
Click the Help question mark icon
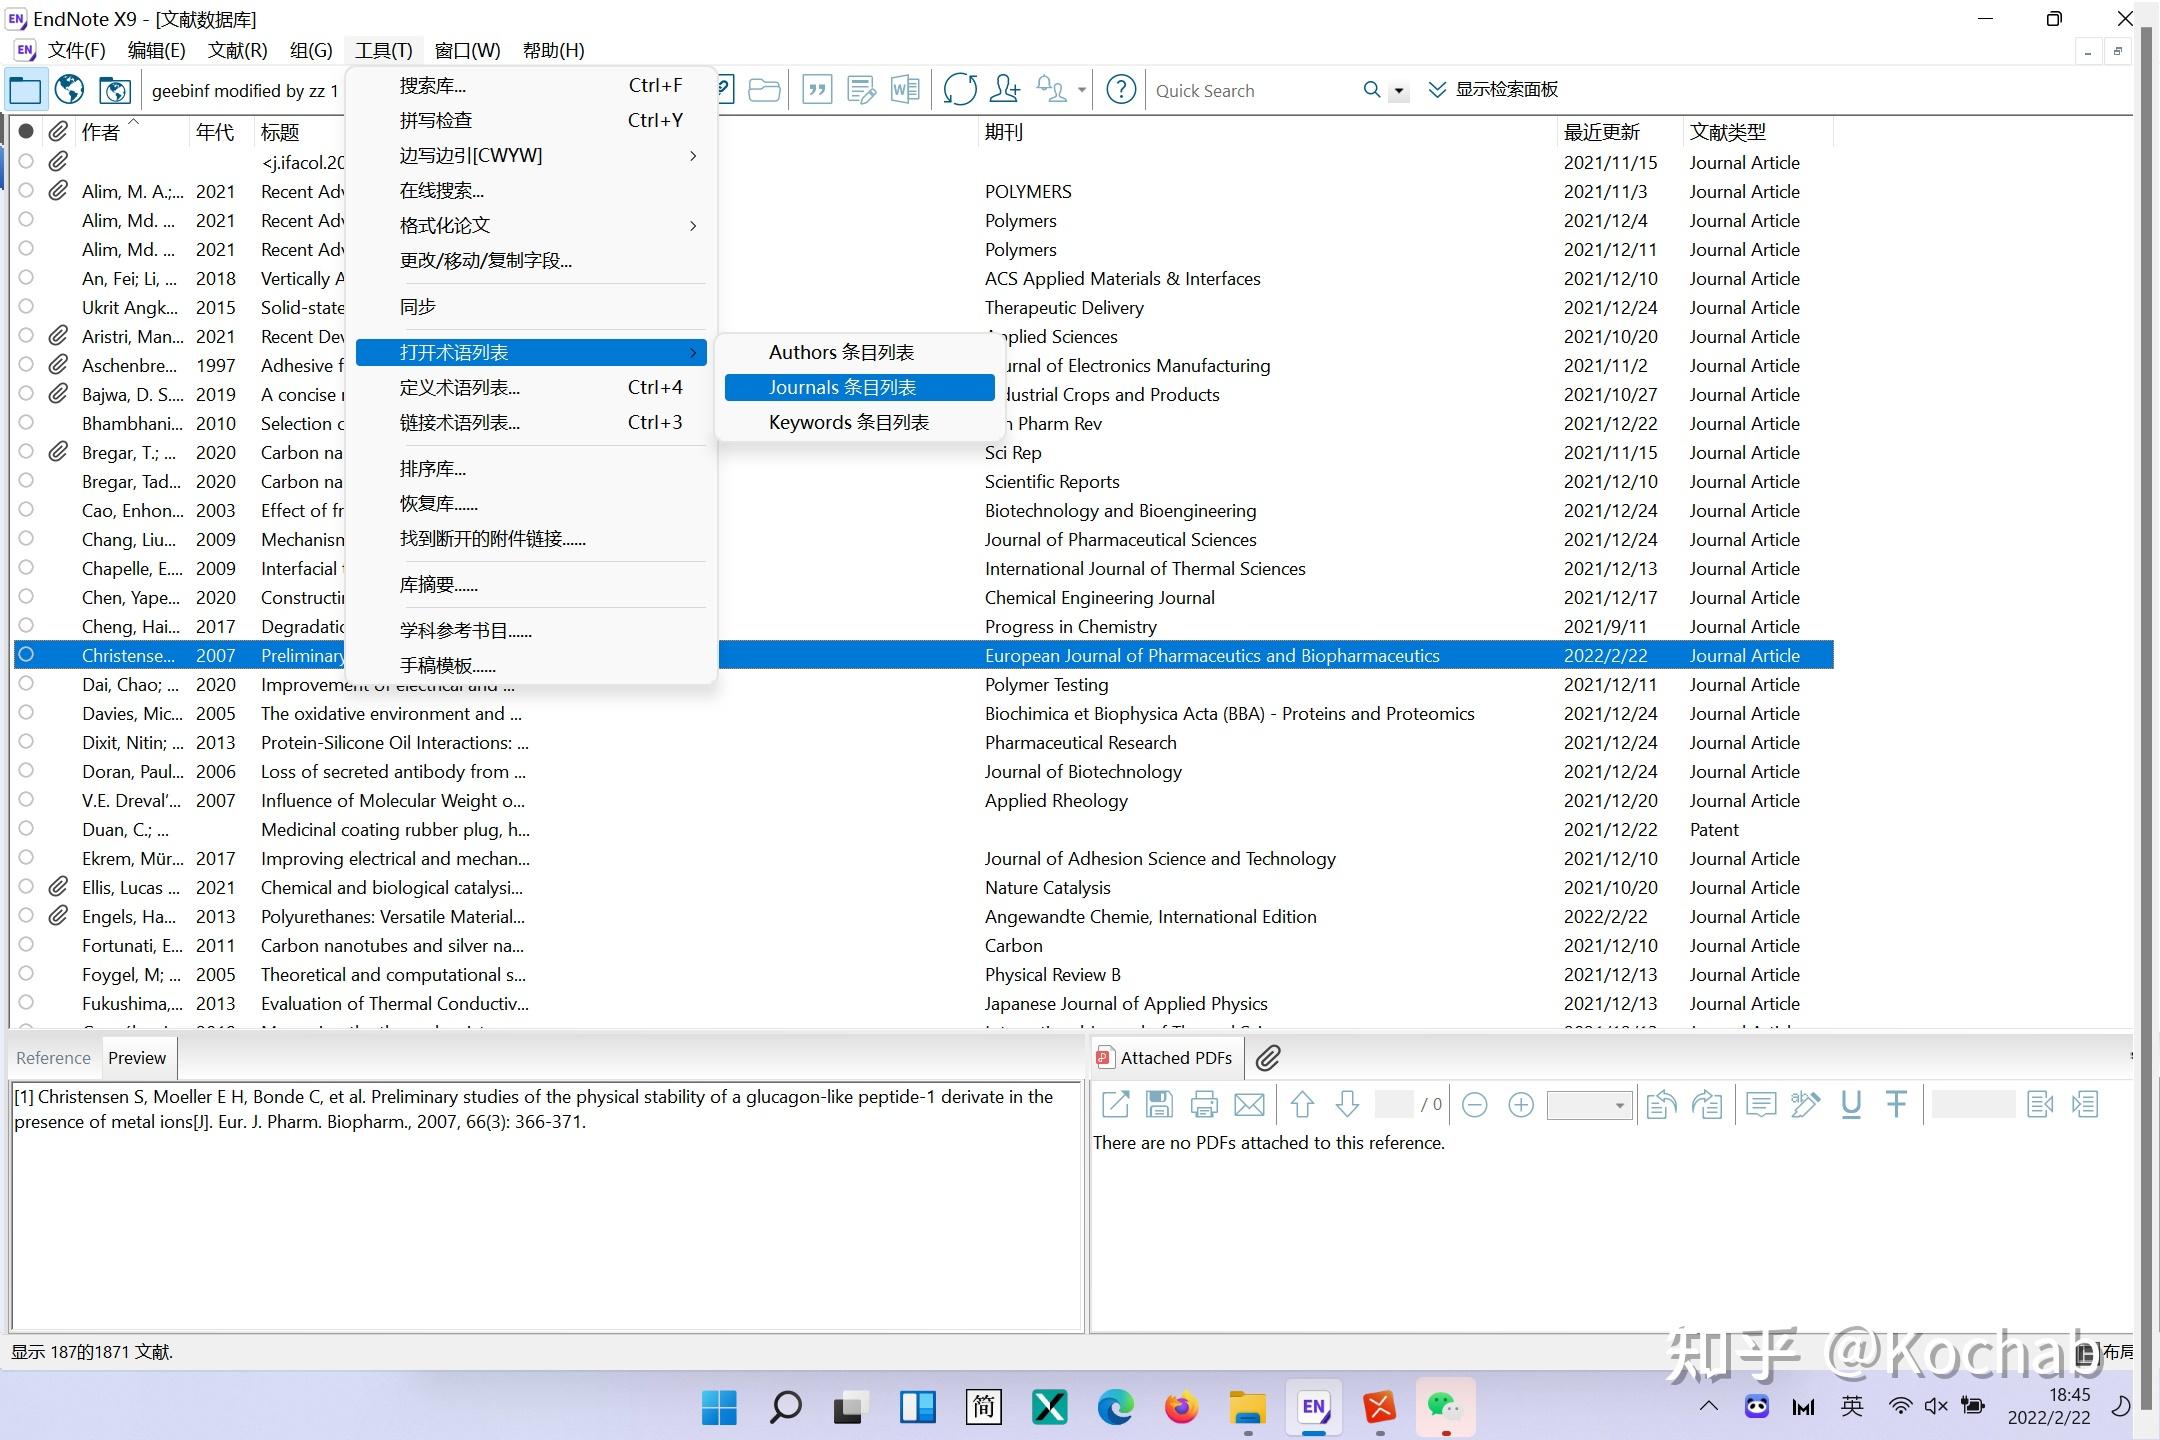coord(1121,90)
